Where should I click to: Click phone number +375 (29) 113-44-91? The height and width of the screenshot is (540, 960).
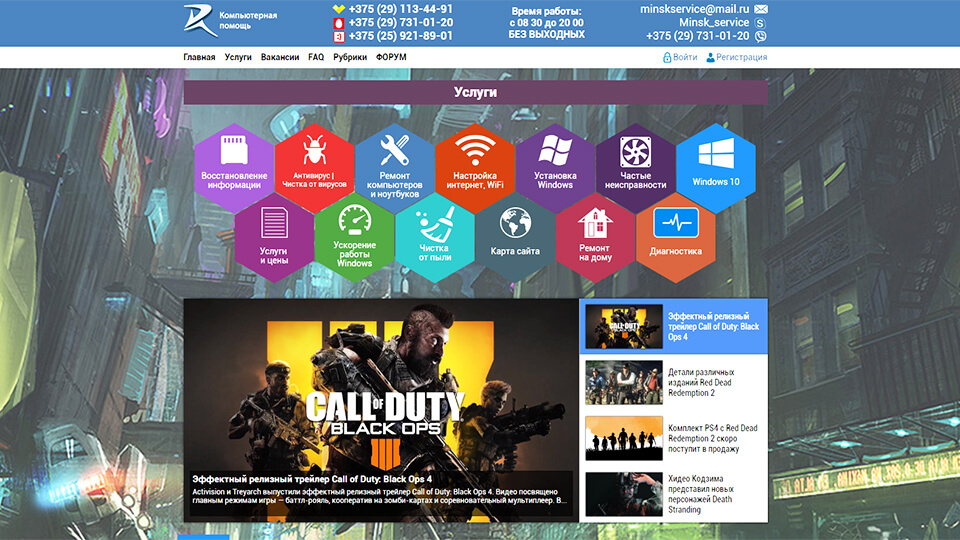pyautogui.click(x=400, y=9)
